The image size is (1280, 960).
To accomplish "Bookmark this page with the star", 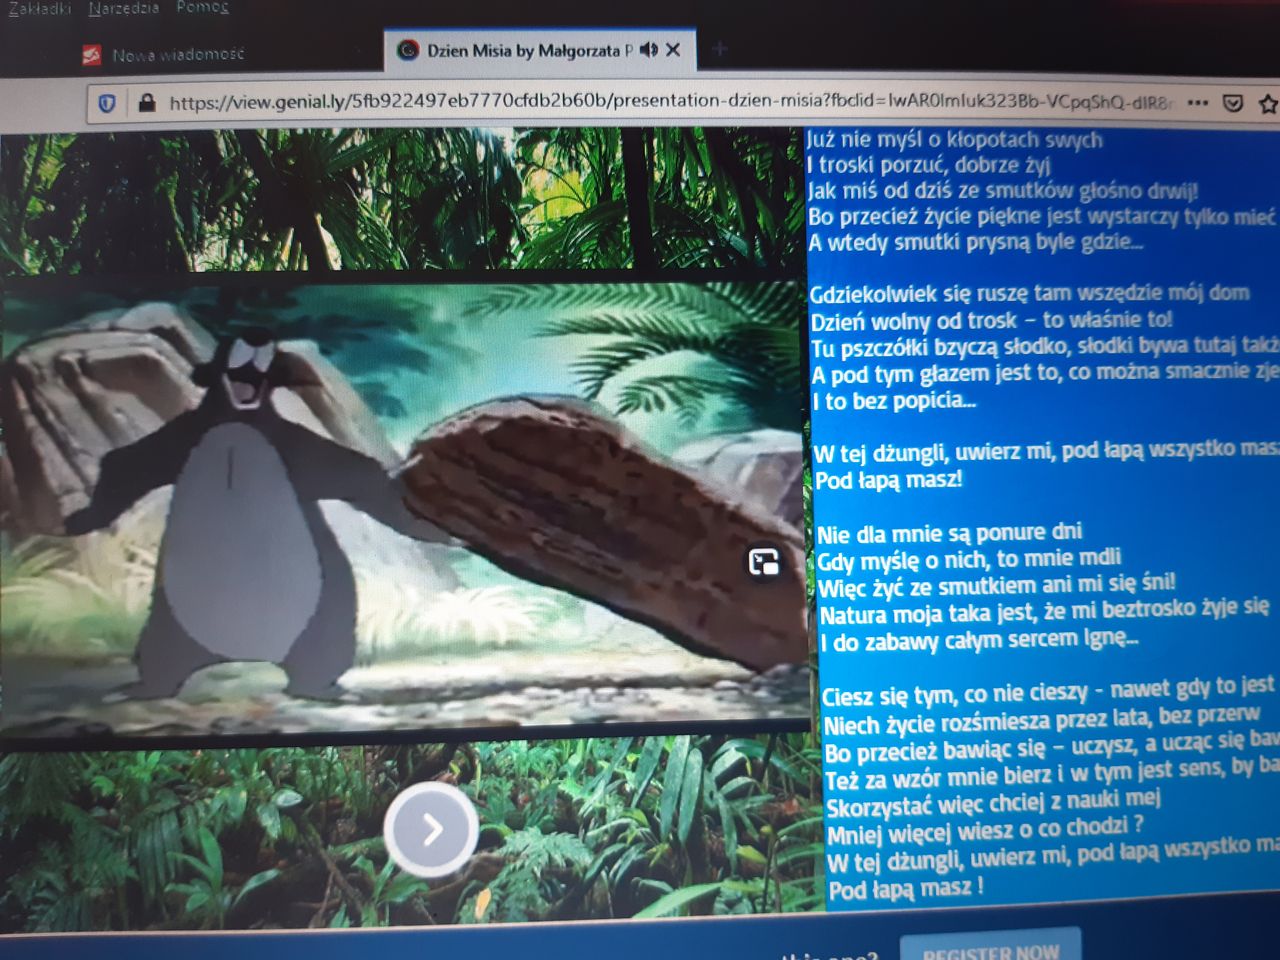I will [x=1268, y=104].
